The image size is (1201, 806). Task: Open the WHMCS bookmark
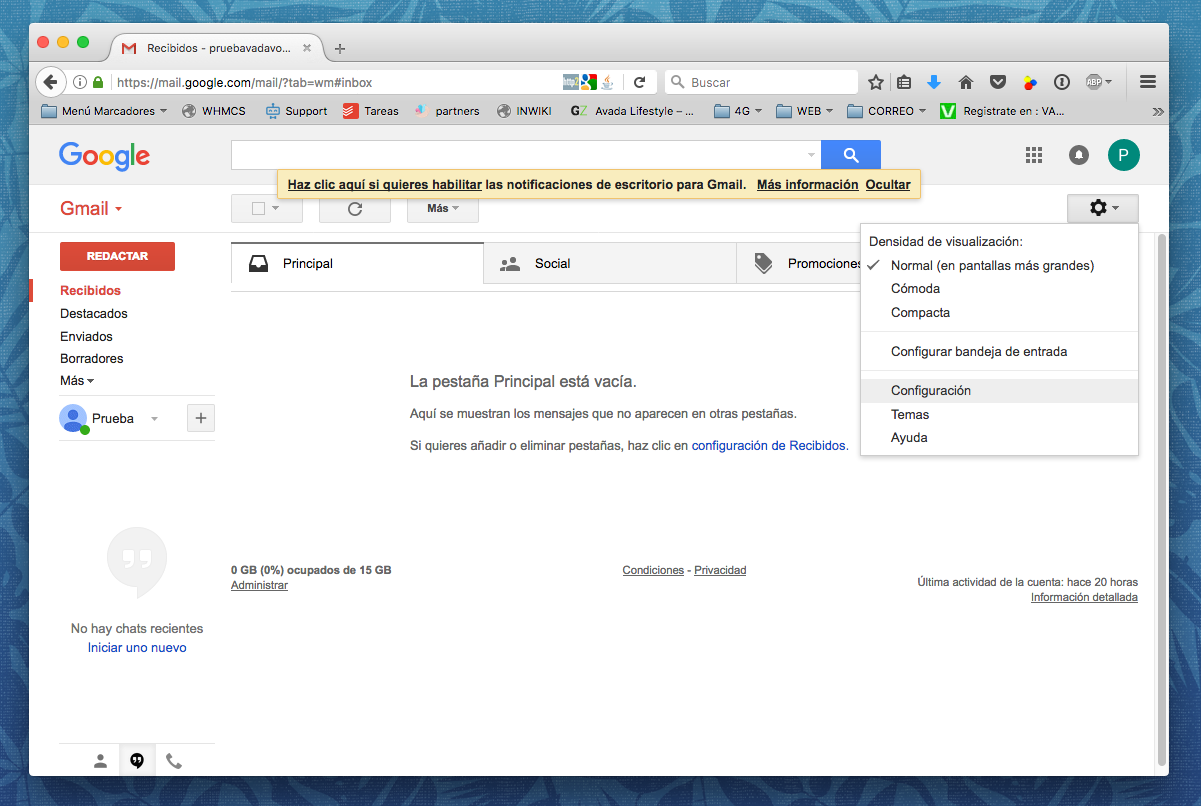214,111
